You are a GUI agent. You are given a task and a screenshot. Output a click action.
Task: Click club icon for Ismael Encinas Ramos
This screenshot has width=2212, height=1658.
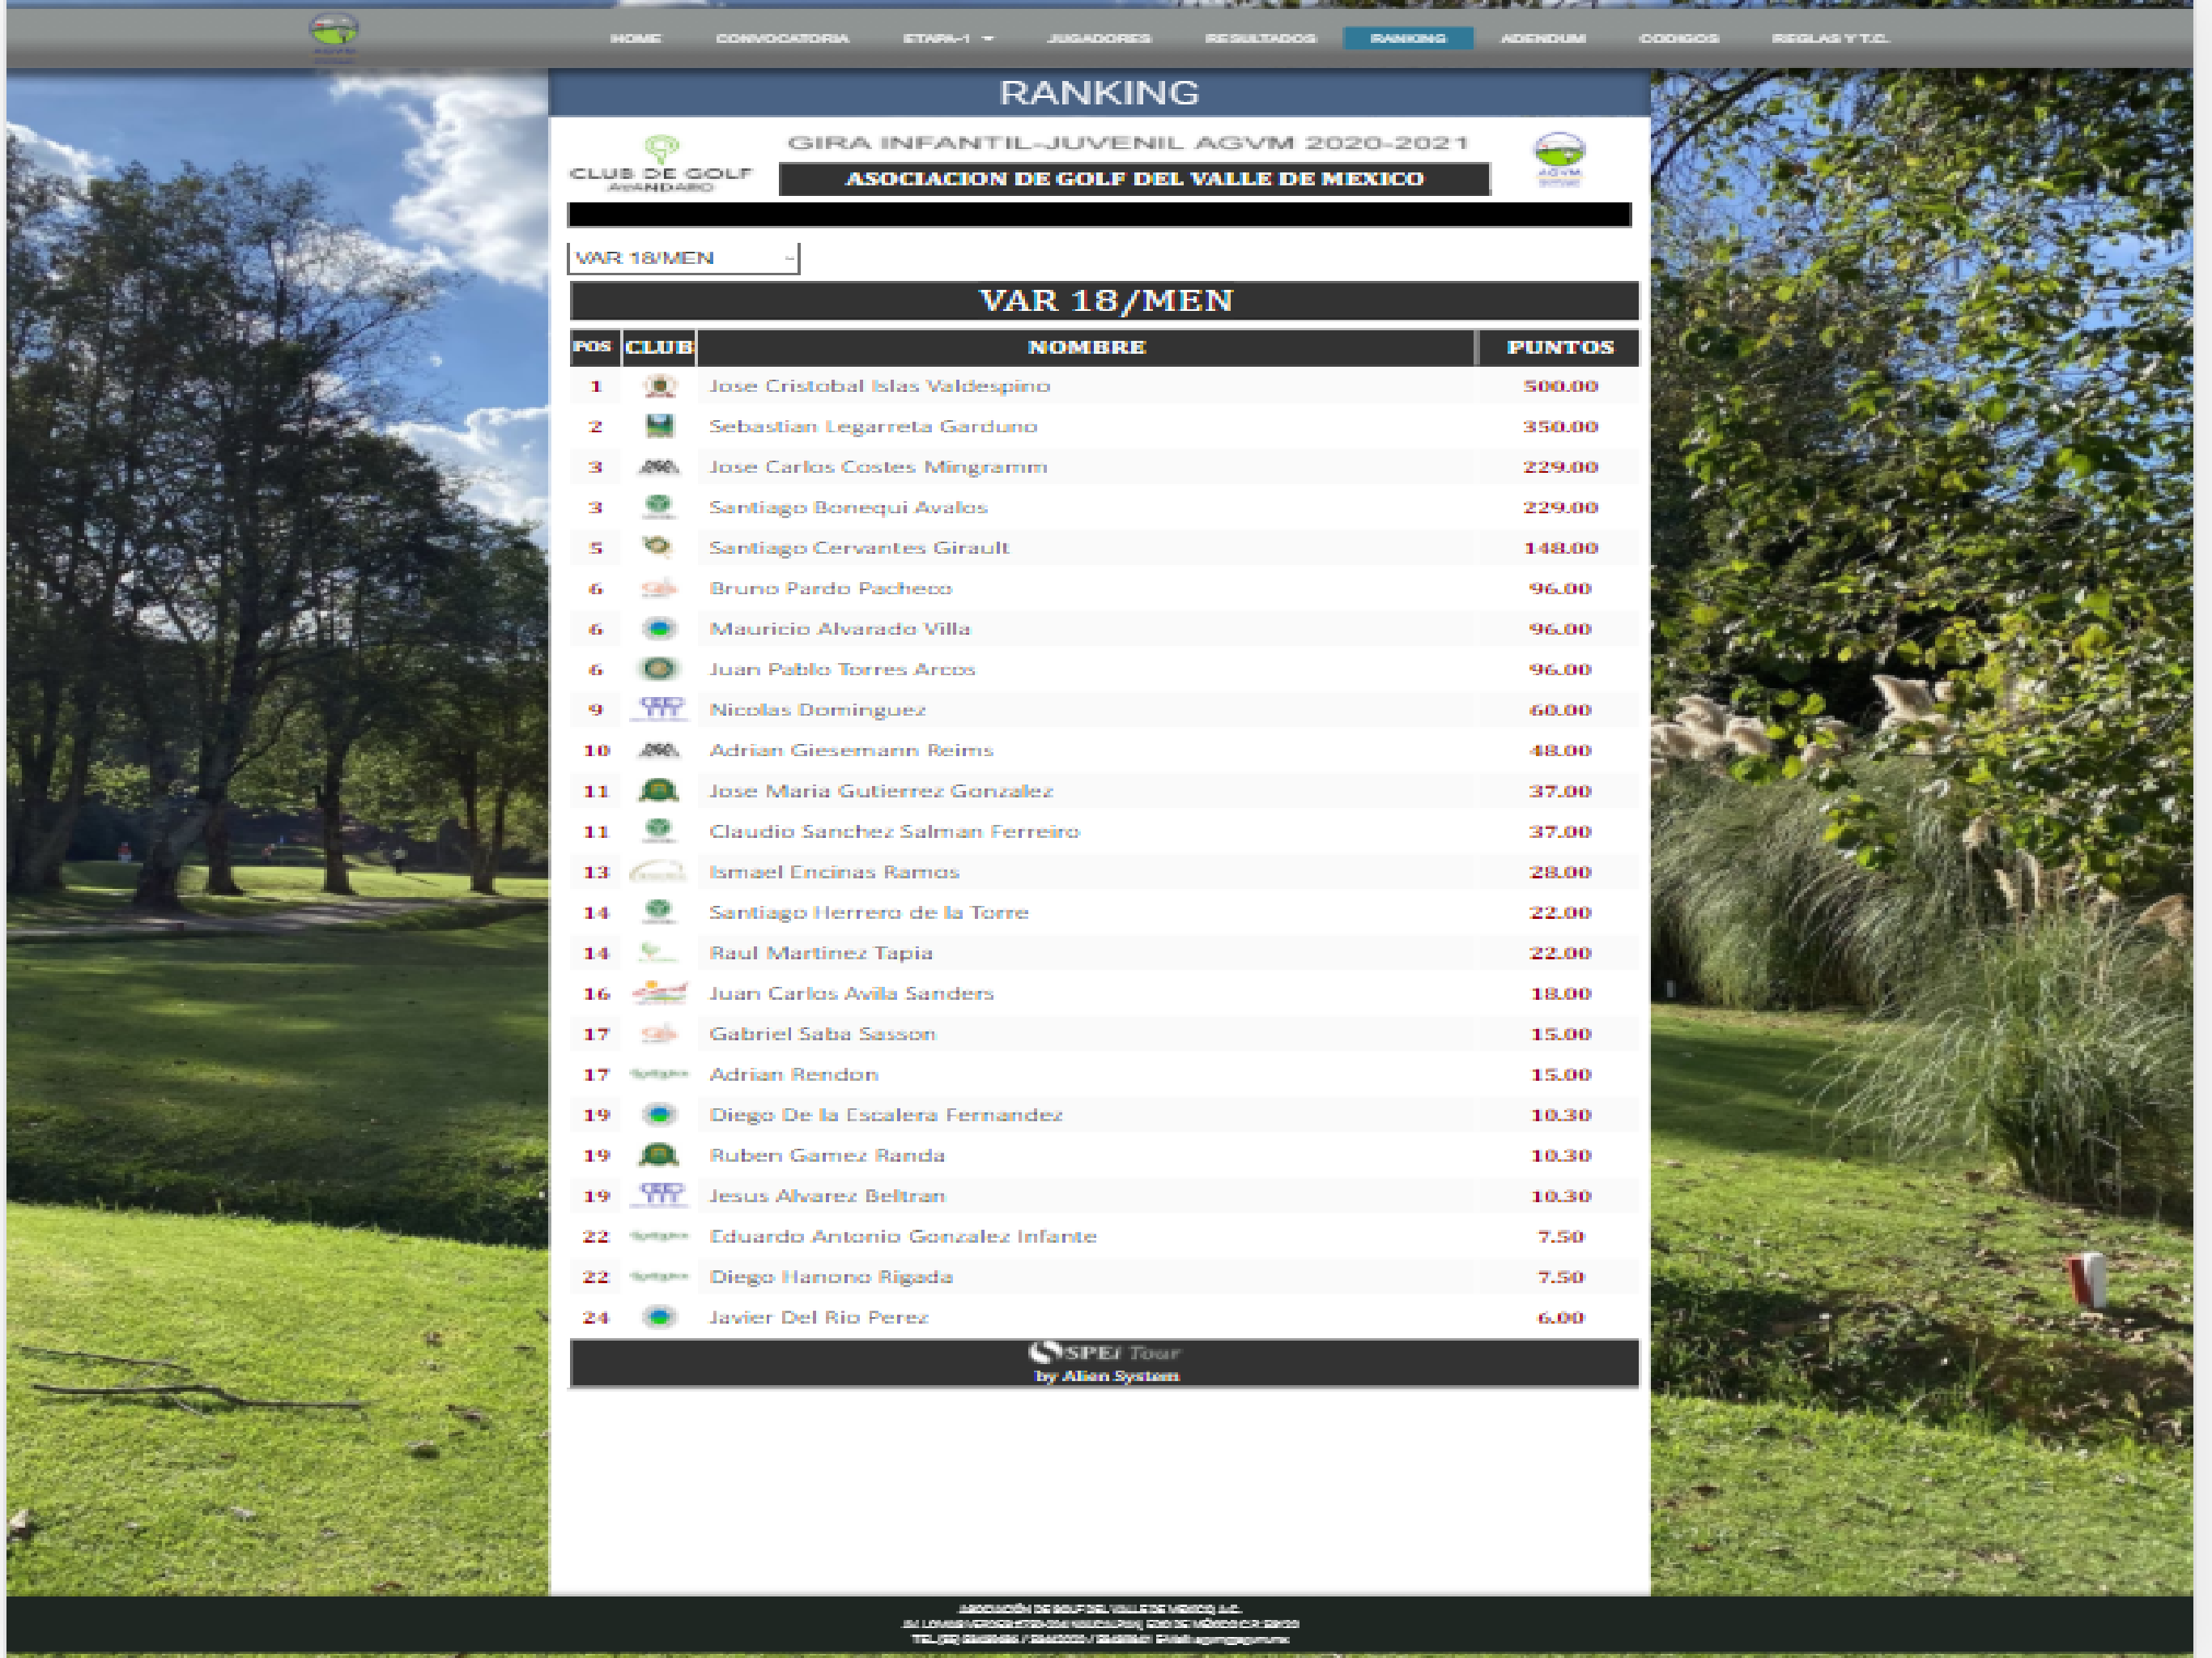[x=657, y=872]
